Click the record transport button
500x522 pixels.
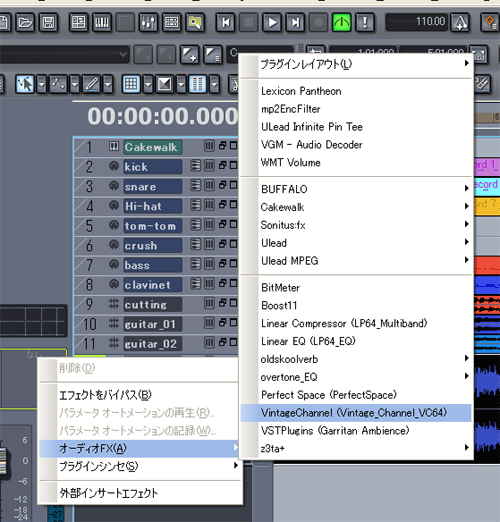click(x=318, y=22)
